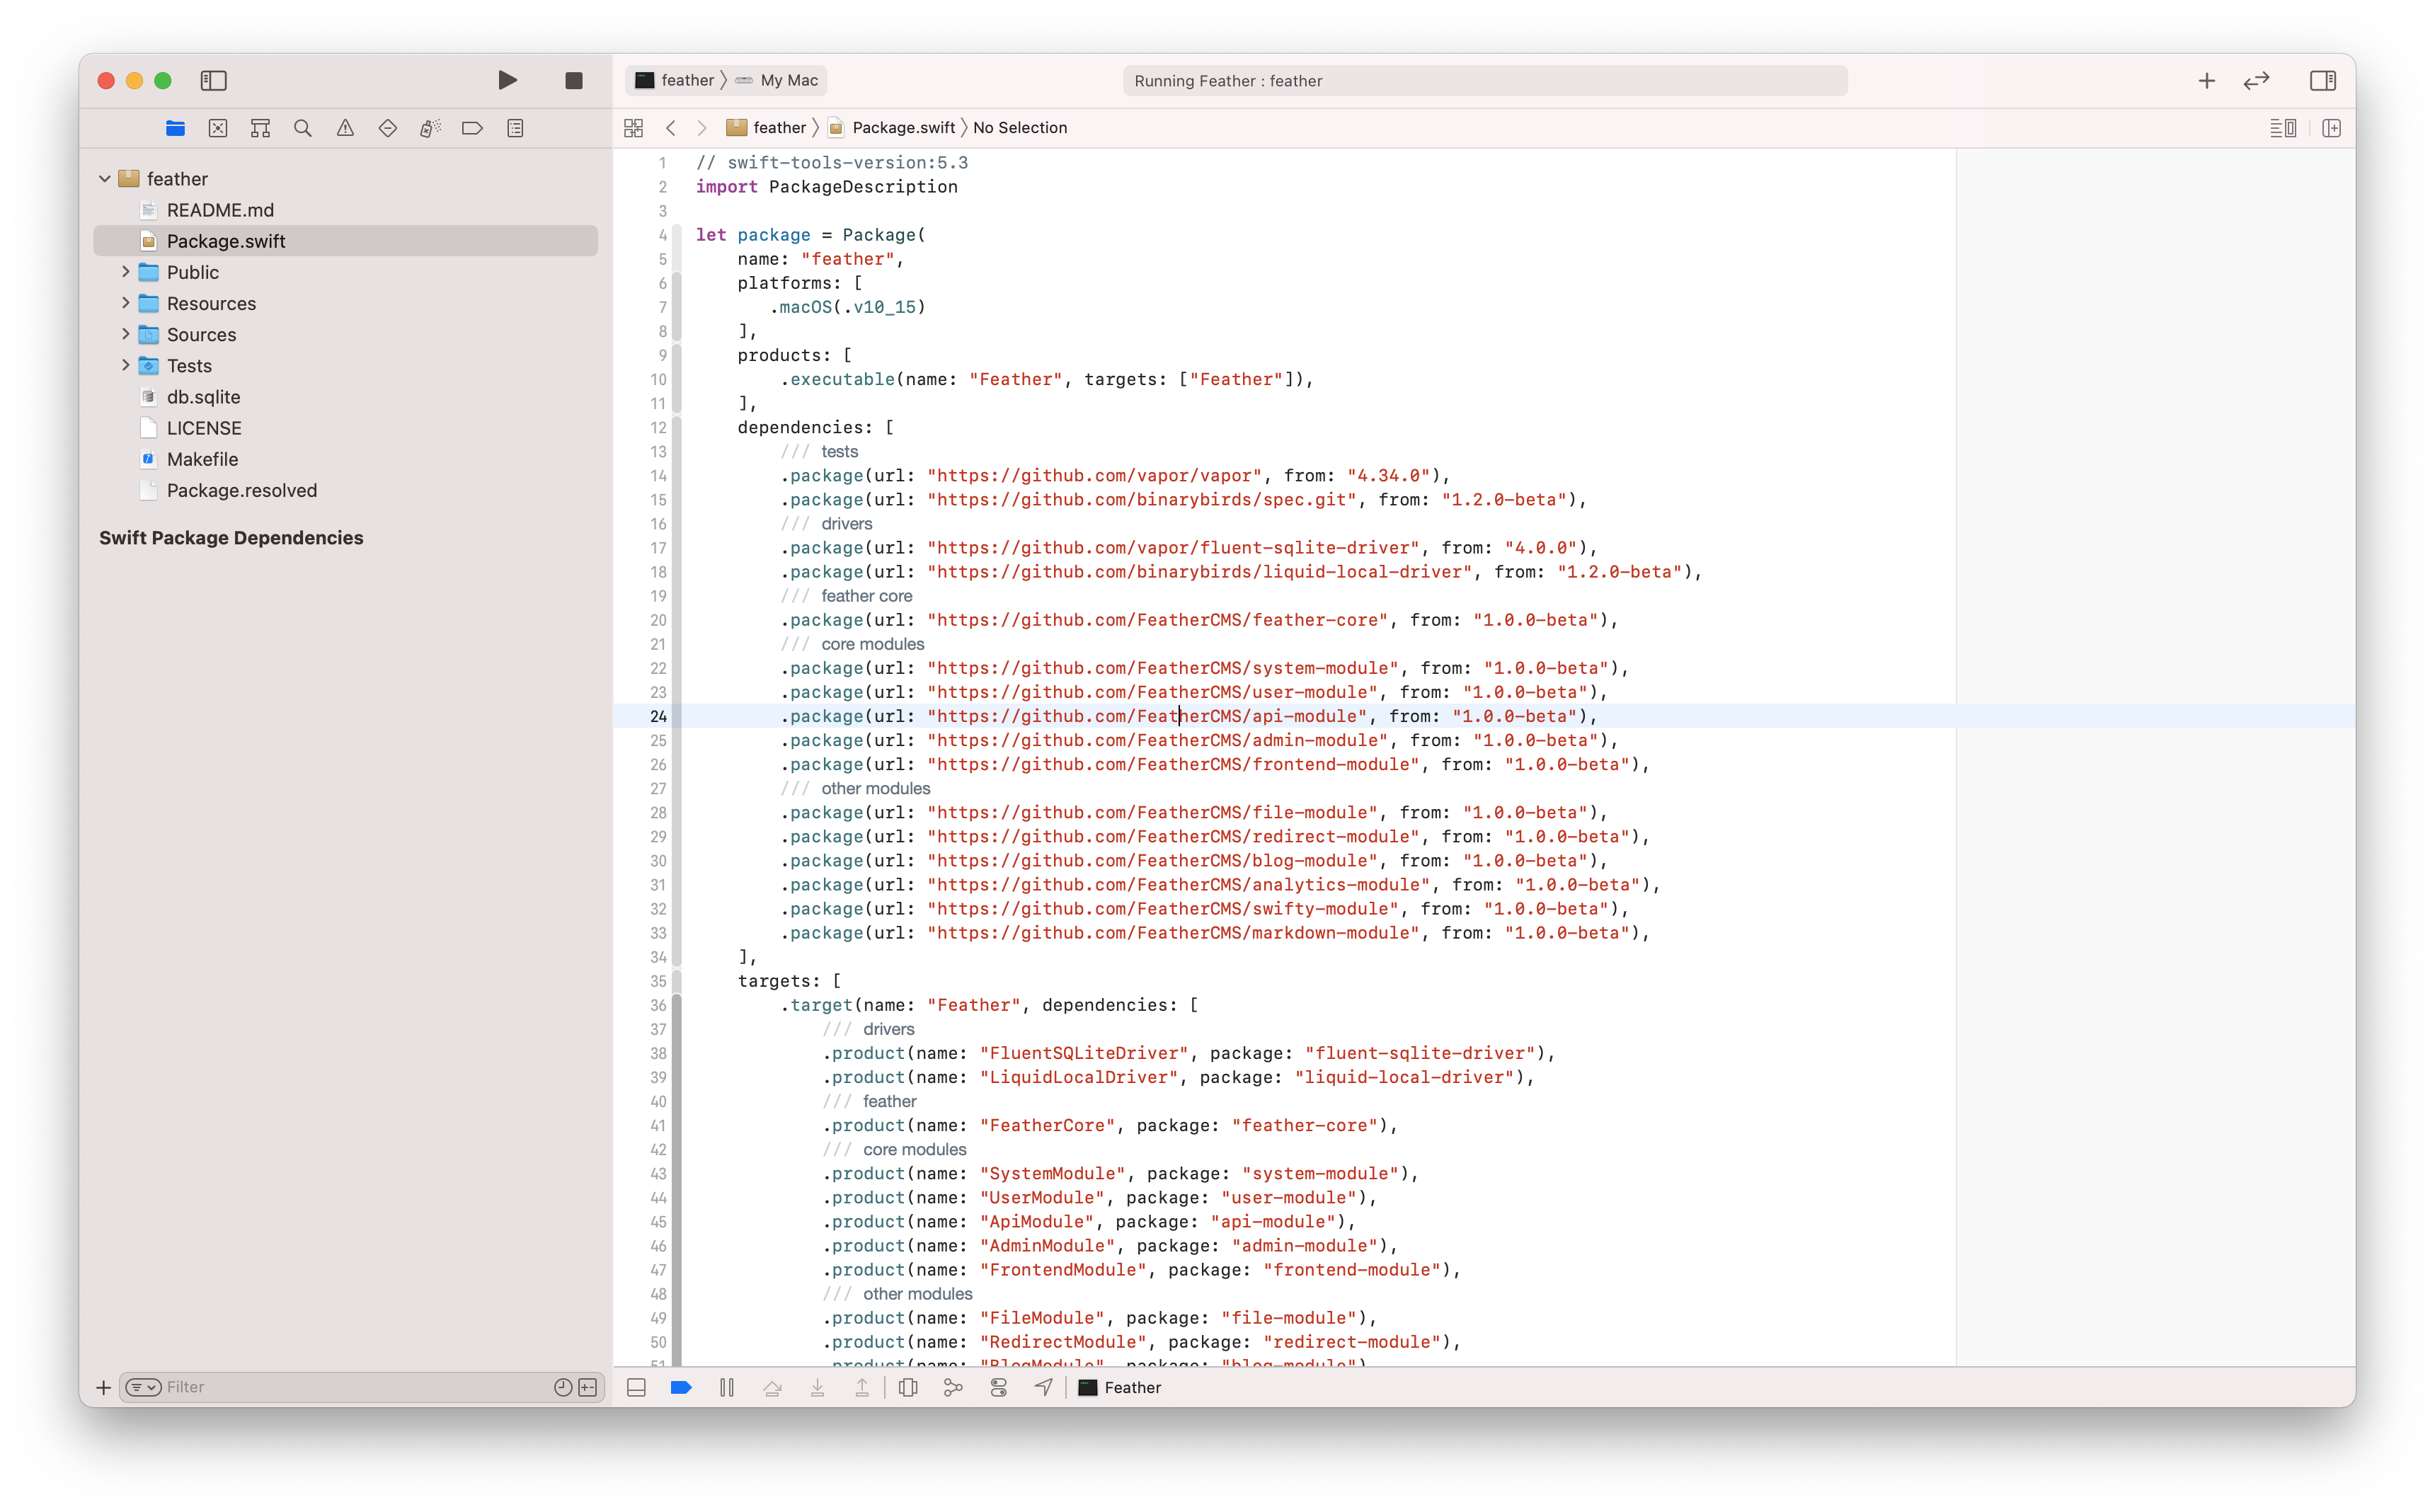Open the Debug navigator
Image resolution: width=2435 pixels, height=1512 pixels.
click(x=430, y=128)
